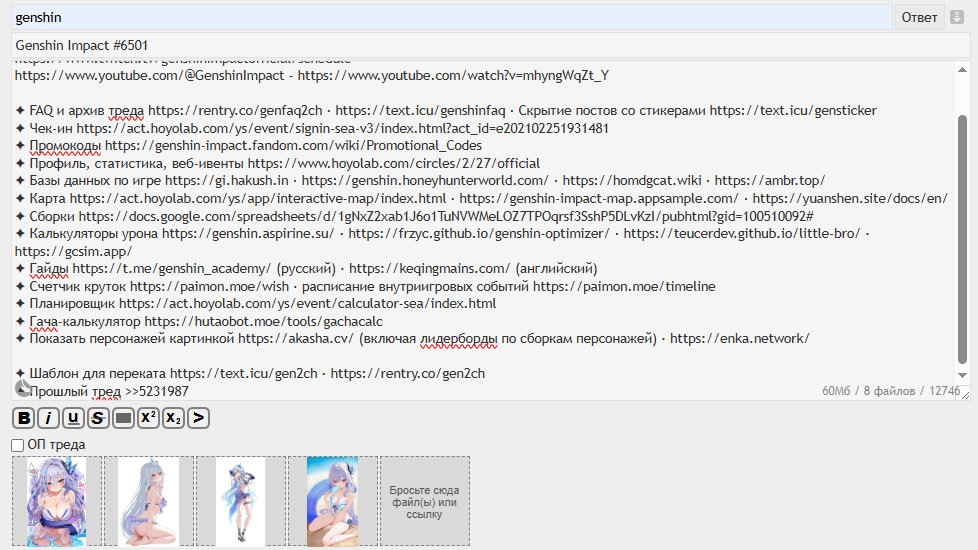The height and width of the screenshot is (550, 978).
Task: Click the rentry.co/genfaq2ch URL text
Action: point(235,110)
